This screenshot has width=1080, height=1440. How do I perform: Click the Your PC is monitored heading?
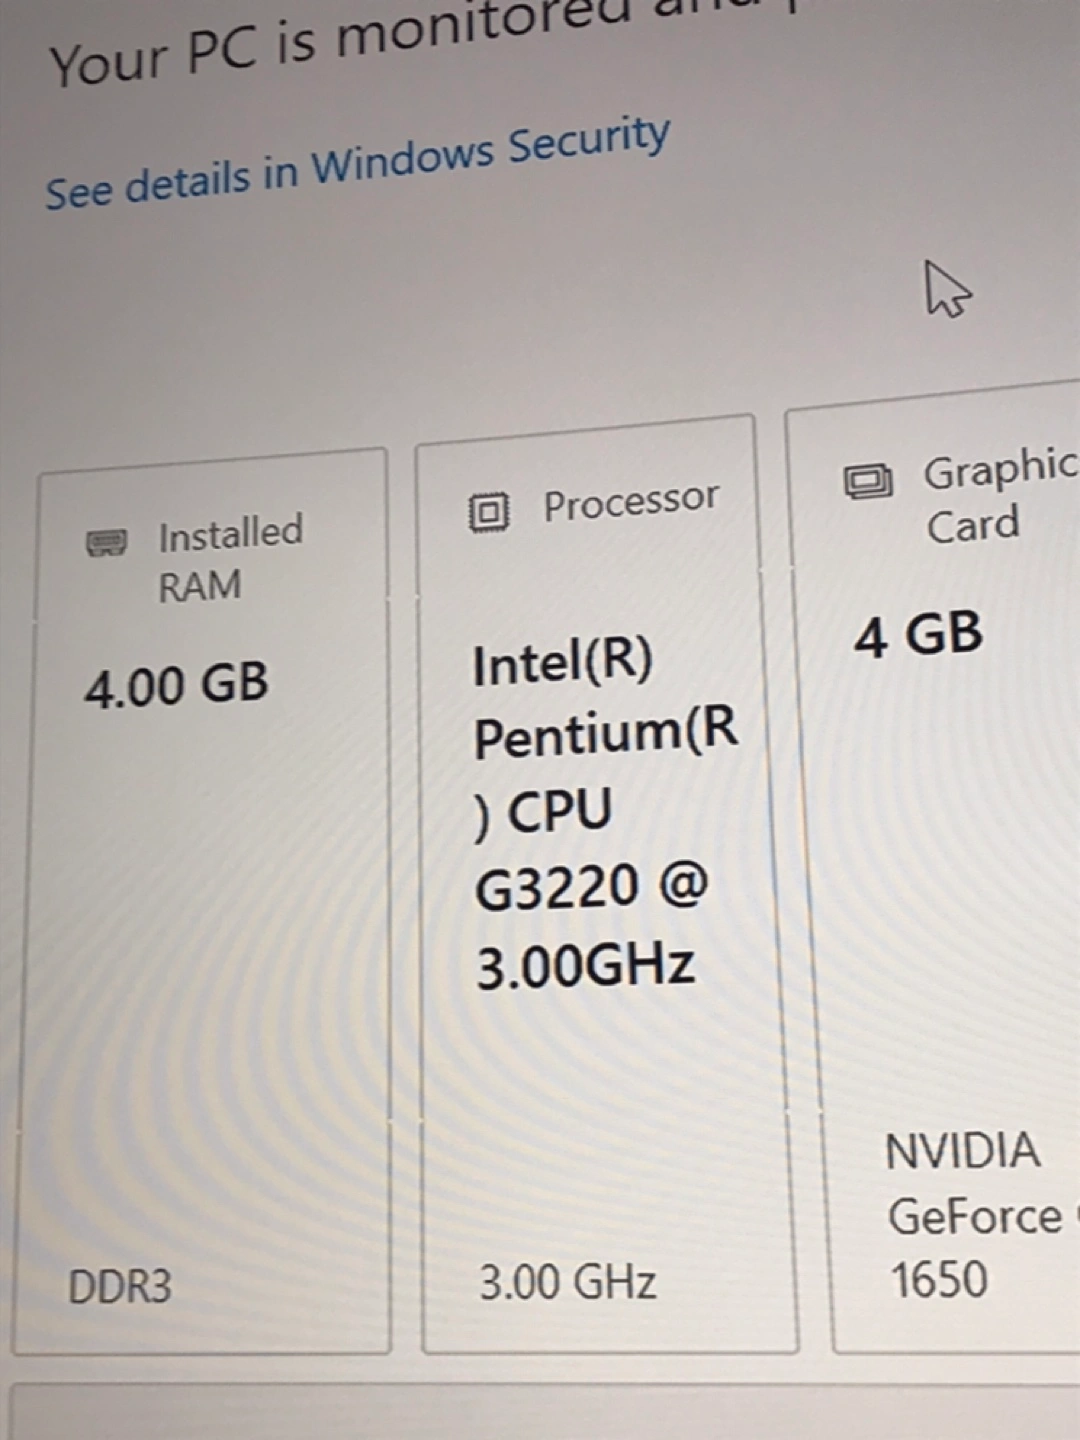tap(340, 45)
